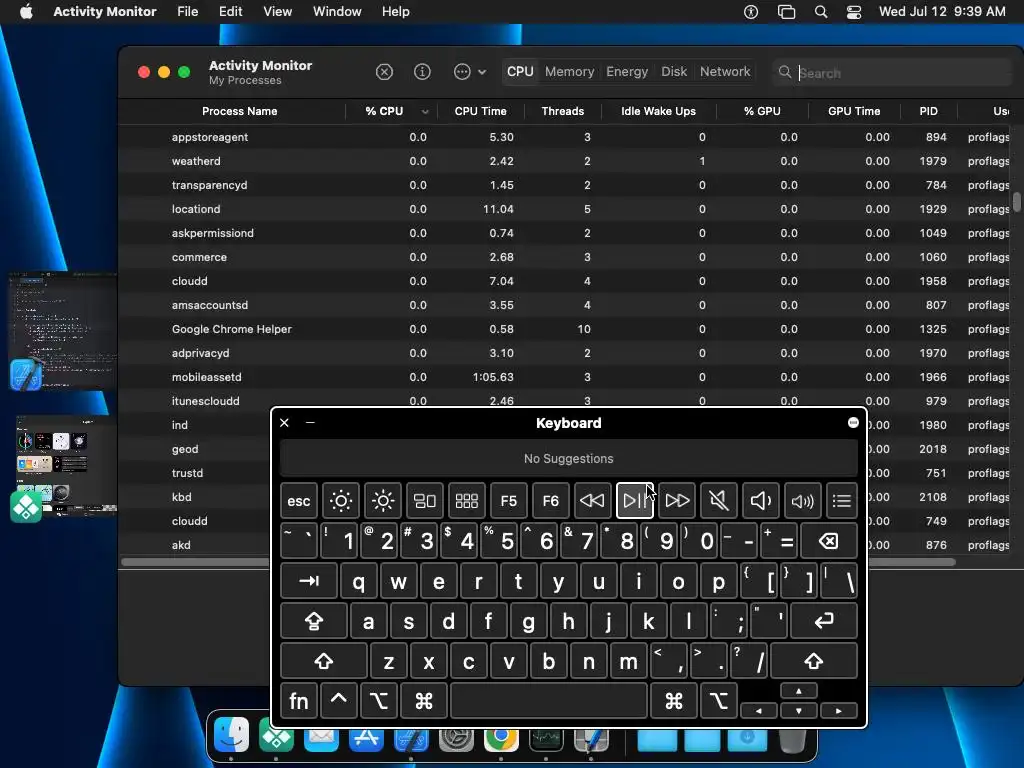Tap the mute key on the virtual keyboard
This screenshot has width=1024, height=768.
[718, 501]
